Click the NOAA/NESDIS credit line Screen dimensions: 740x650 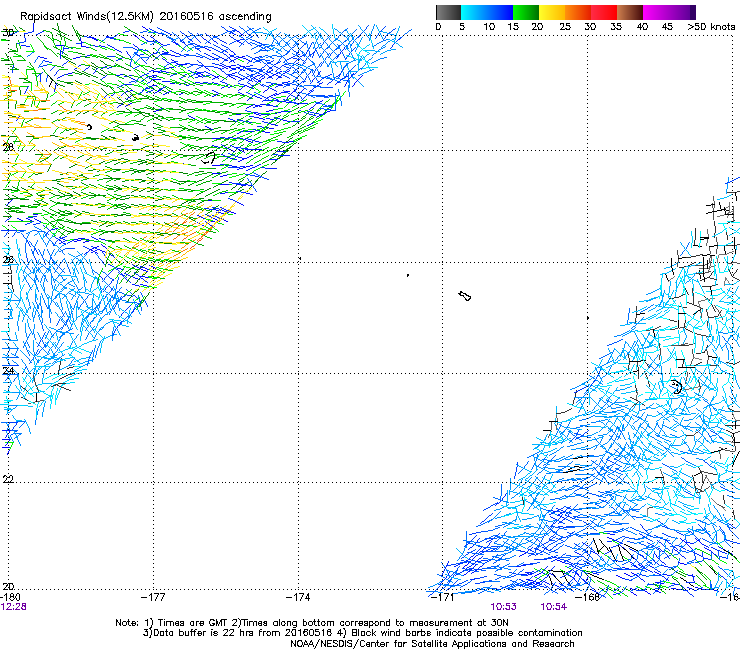(x=432, y=644)
